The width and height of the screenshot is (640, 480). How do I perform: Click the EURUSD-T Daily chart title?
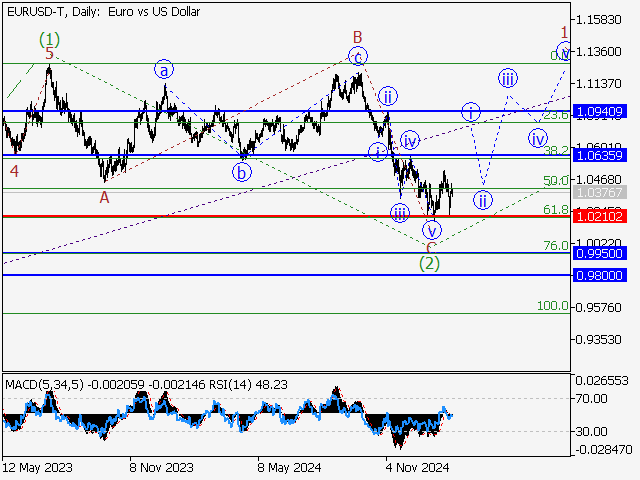(102, 12)
